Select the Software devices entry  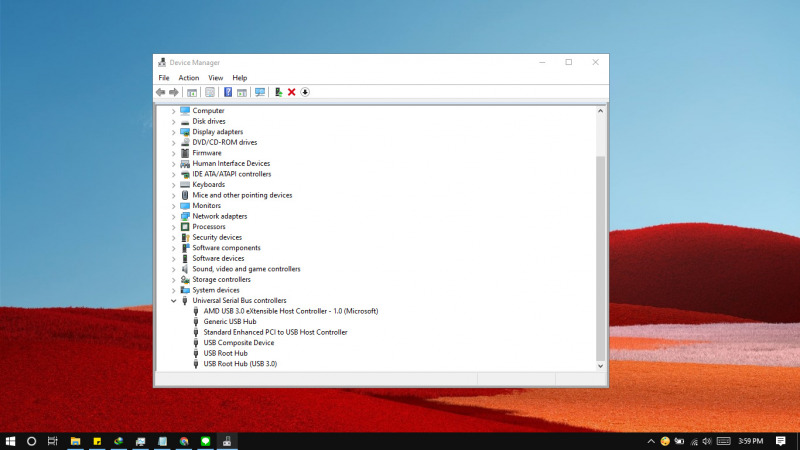click(218, 258)
